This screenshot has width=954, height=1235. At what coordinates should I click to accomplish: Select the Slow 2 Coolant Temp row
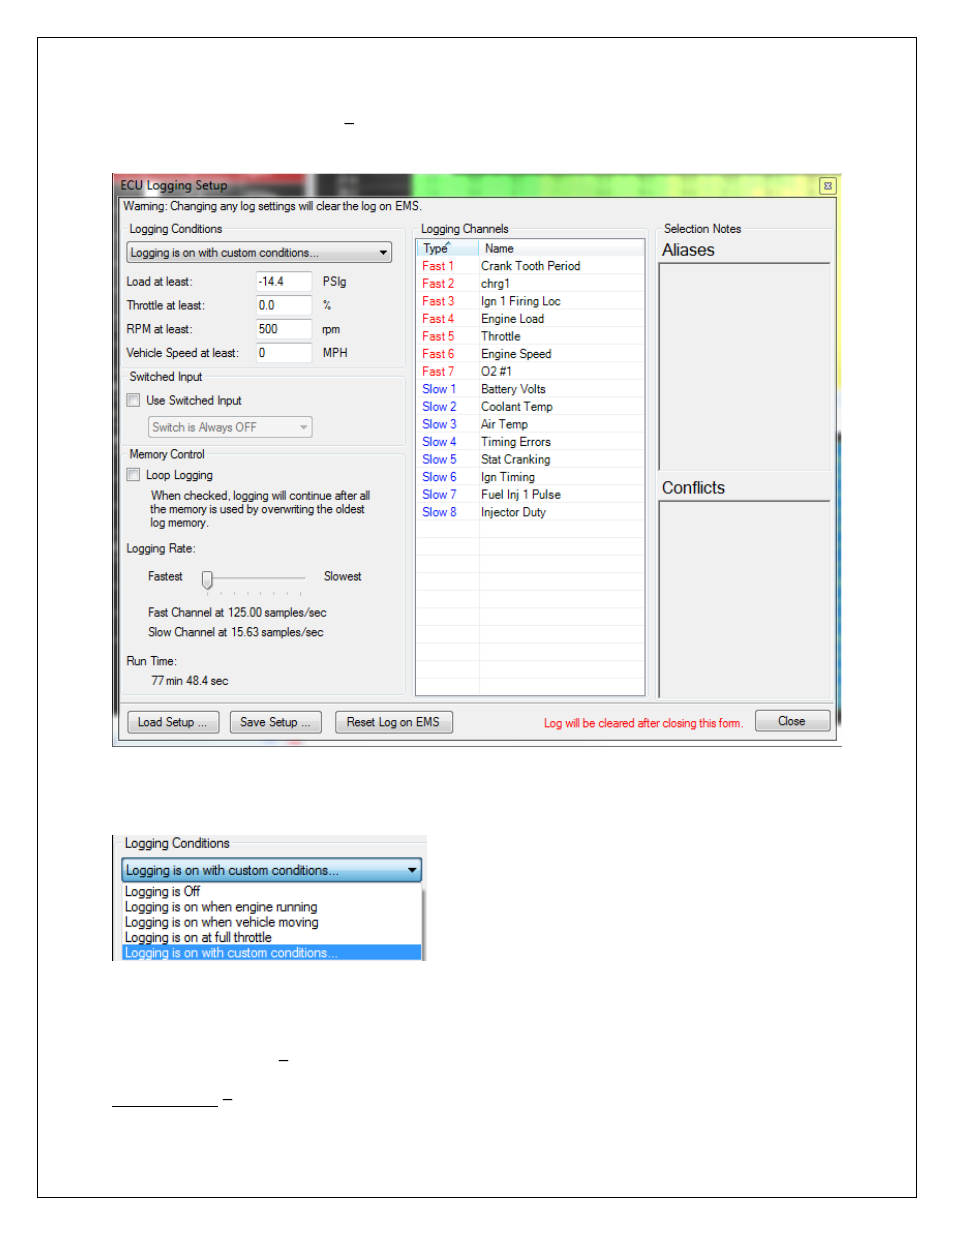(x=530, y=406)
